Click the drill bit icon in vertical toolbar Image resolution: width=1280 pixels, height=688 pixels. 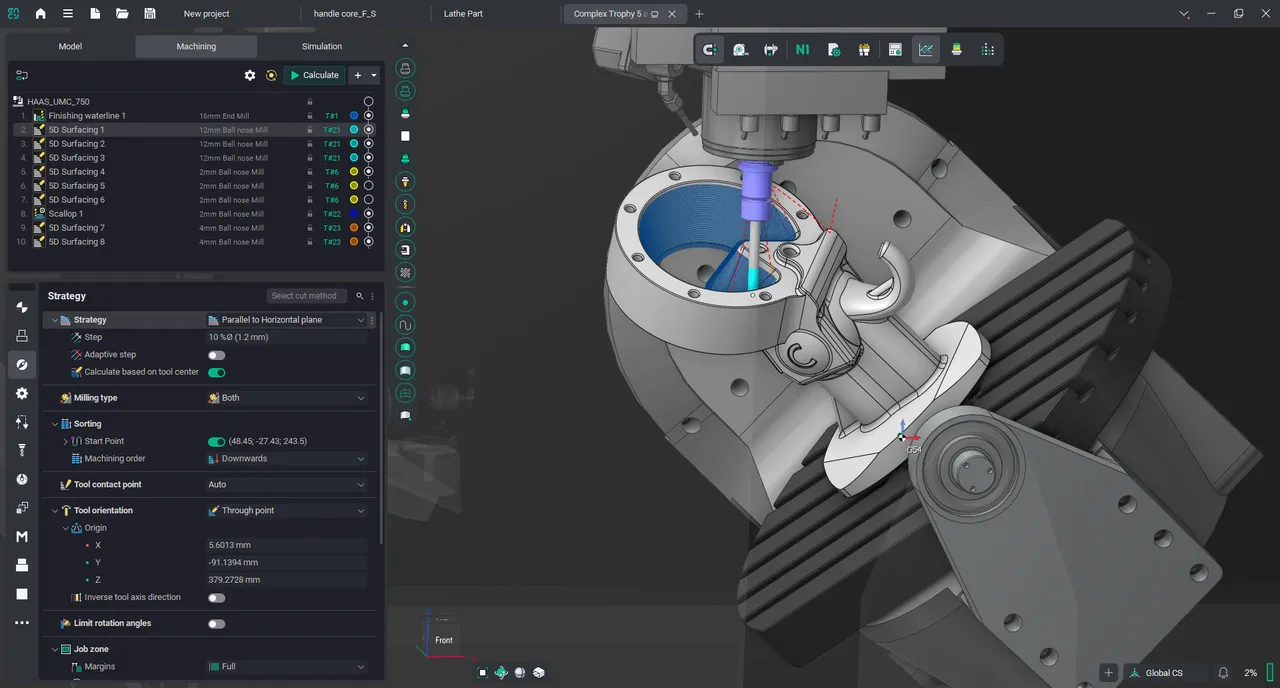405,203
